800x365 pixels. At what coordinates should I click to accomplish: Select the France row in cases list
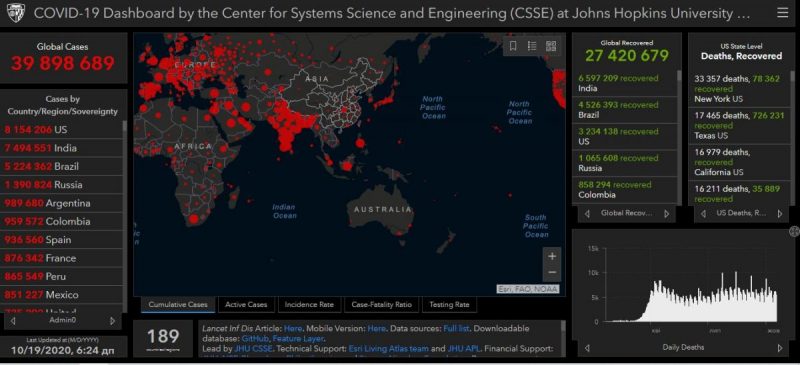[x=62, y=258]
